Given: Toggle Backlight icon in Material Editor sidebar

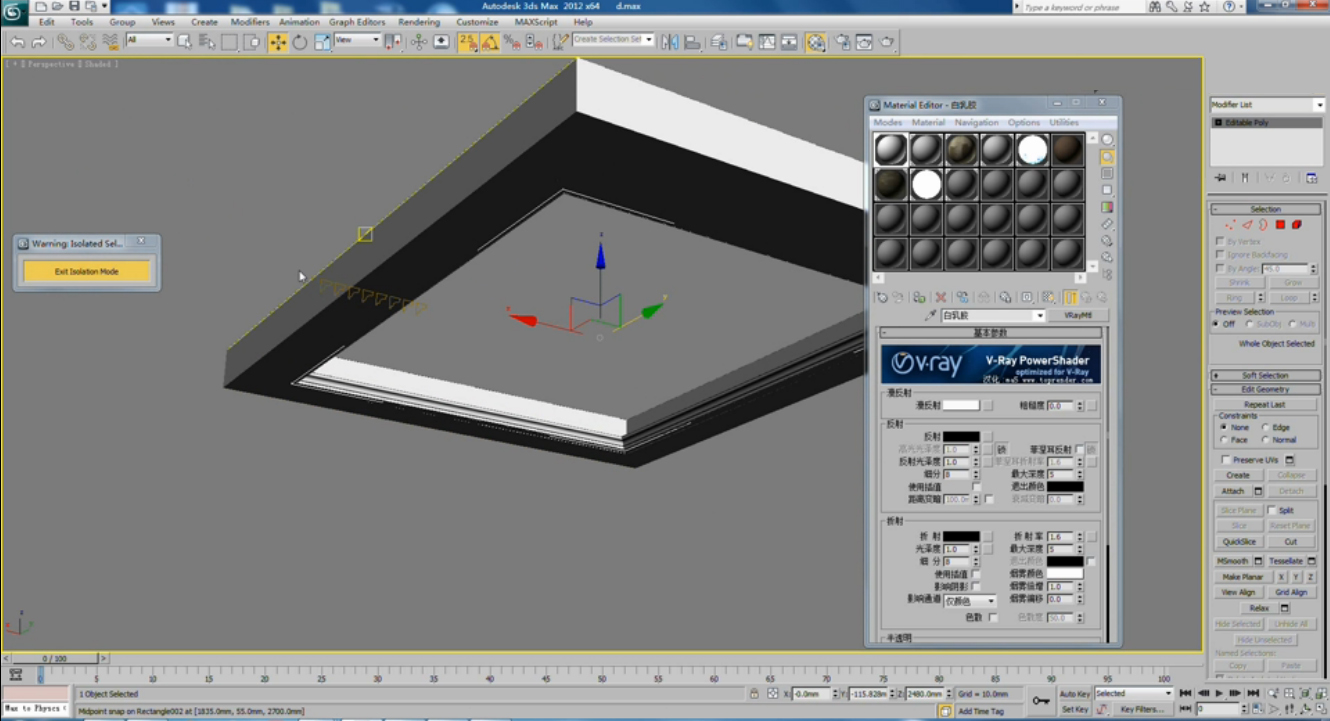Looking at the screenshot, I should 1107,157.
